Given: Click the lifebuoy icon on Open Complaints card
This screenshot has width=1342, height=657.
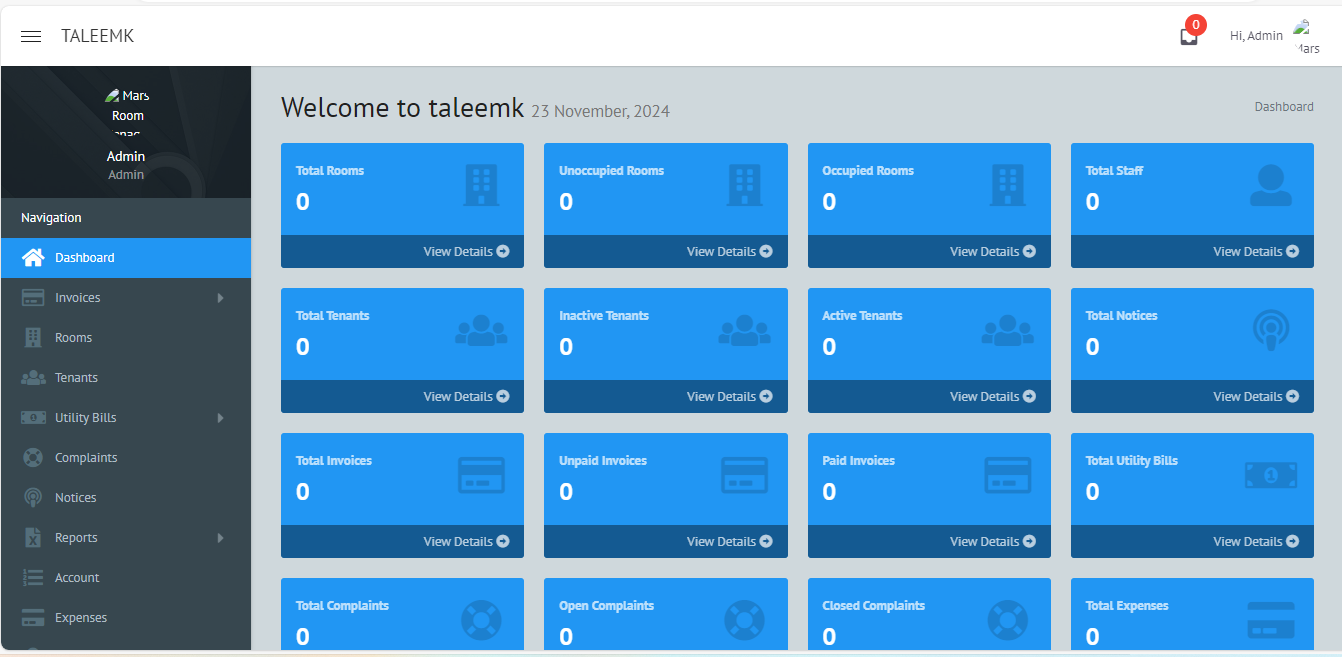Looking at the screenshot, I should pos(744,620).
